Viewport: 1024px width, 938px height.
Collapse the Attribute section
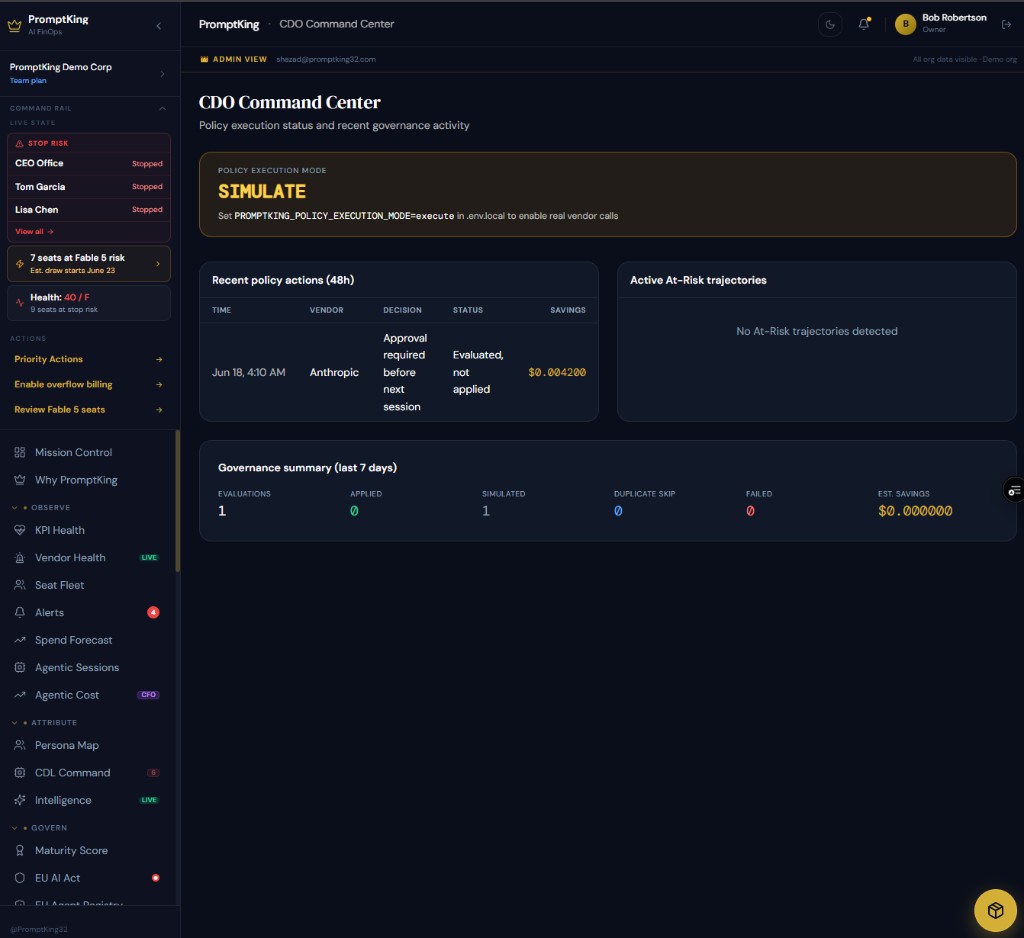[x=14, y=722]
